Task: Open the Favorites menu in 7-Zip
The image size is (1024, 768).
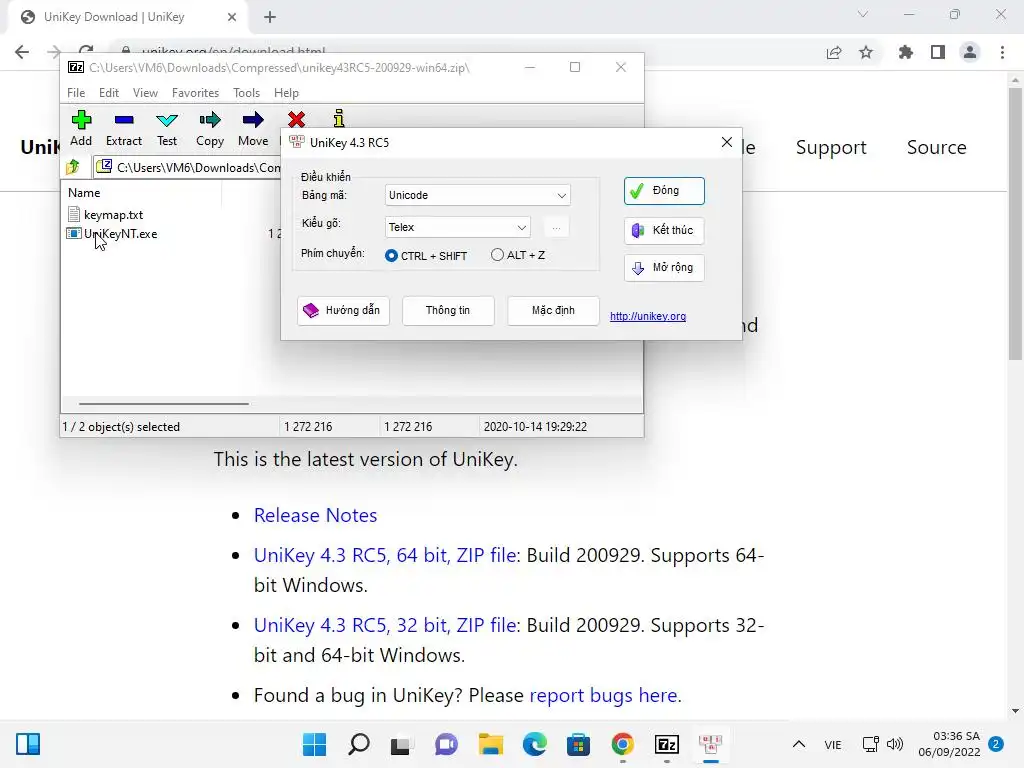Action: [x=195, y=93]
